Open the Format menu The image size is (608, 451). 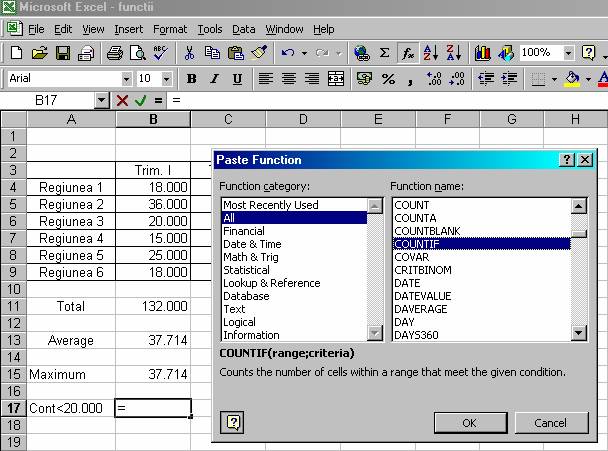coord(170,29)
